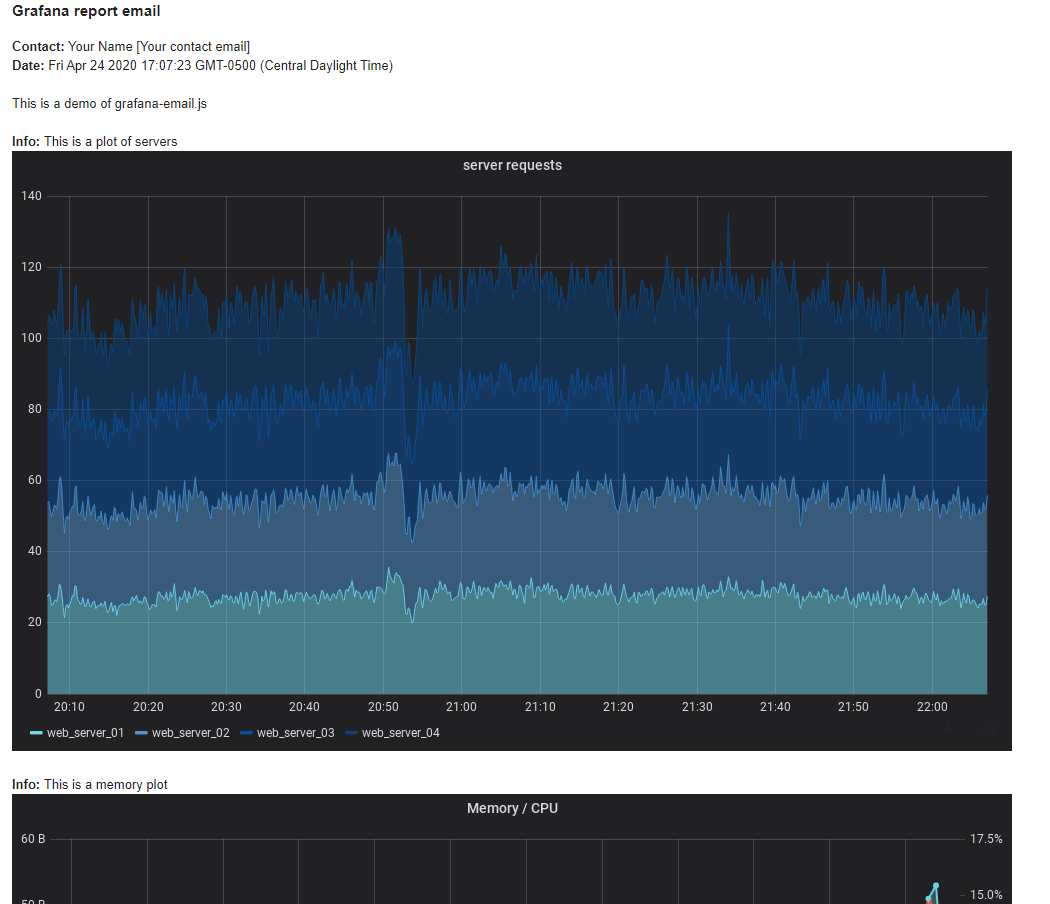Click the web_server_04 legend entry
The width and height of the screenshot is (1050, 904).
click(392, 733)
